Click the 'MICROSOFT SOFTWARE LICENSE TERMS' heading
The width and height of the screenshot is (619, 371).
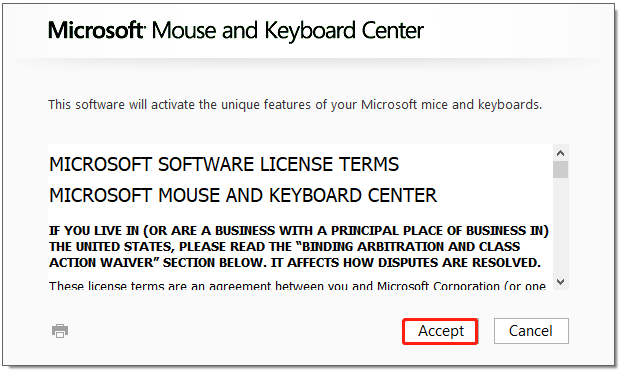pyautogui.click(x=224, y=164)
